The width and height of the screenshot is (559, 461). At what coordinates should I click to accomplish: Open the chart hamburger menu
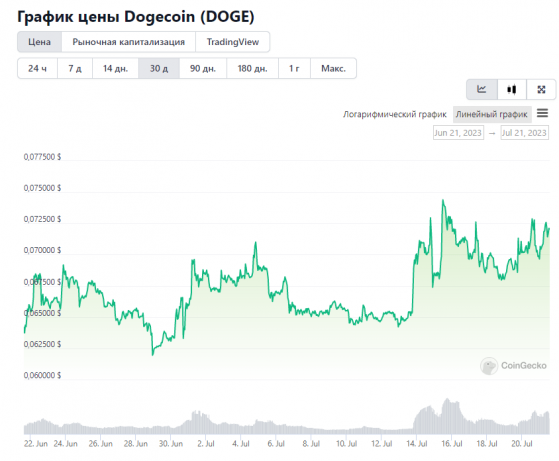542,113
